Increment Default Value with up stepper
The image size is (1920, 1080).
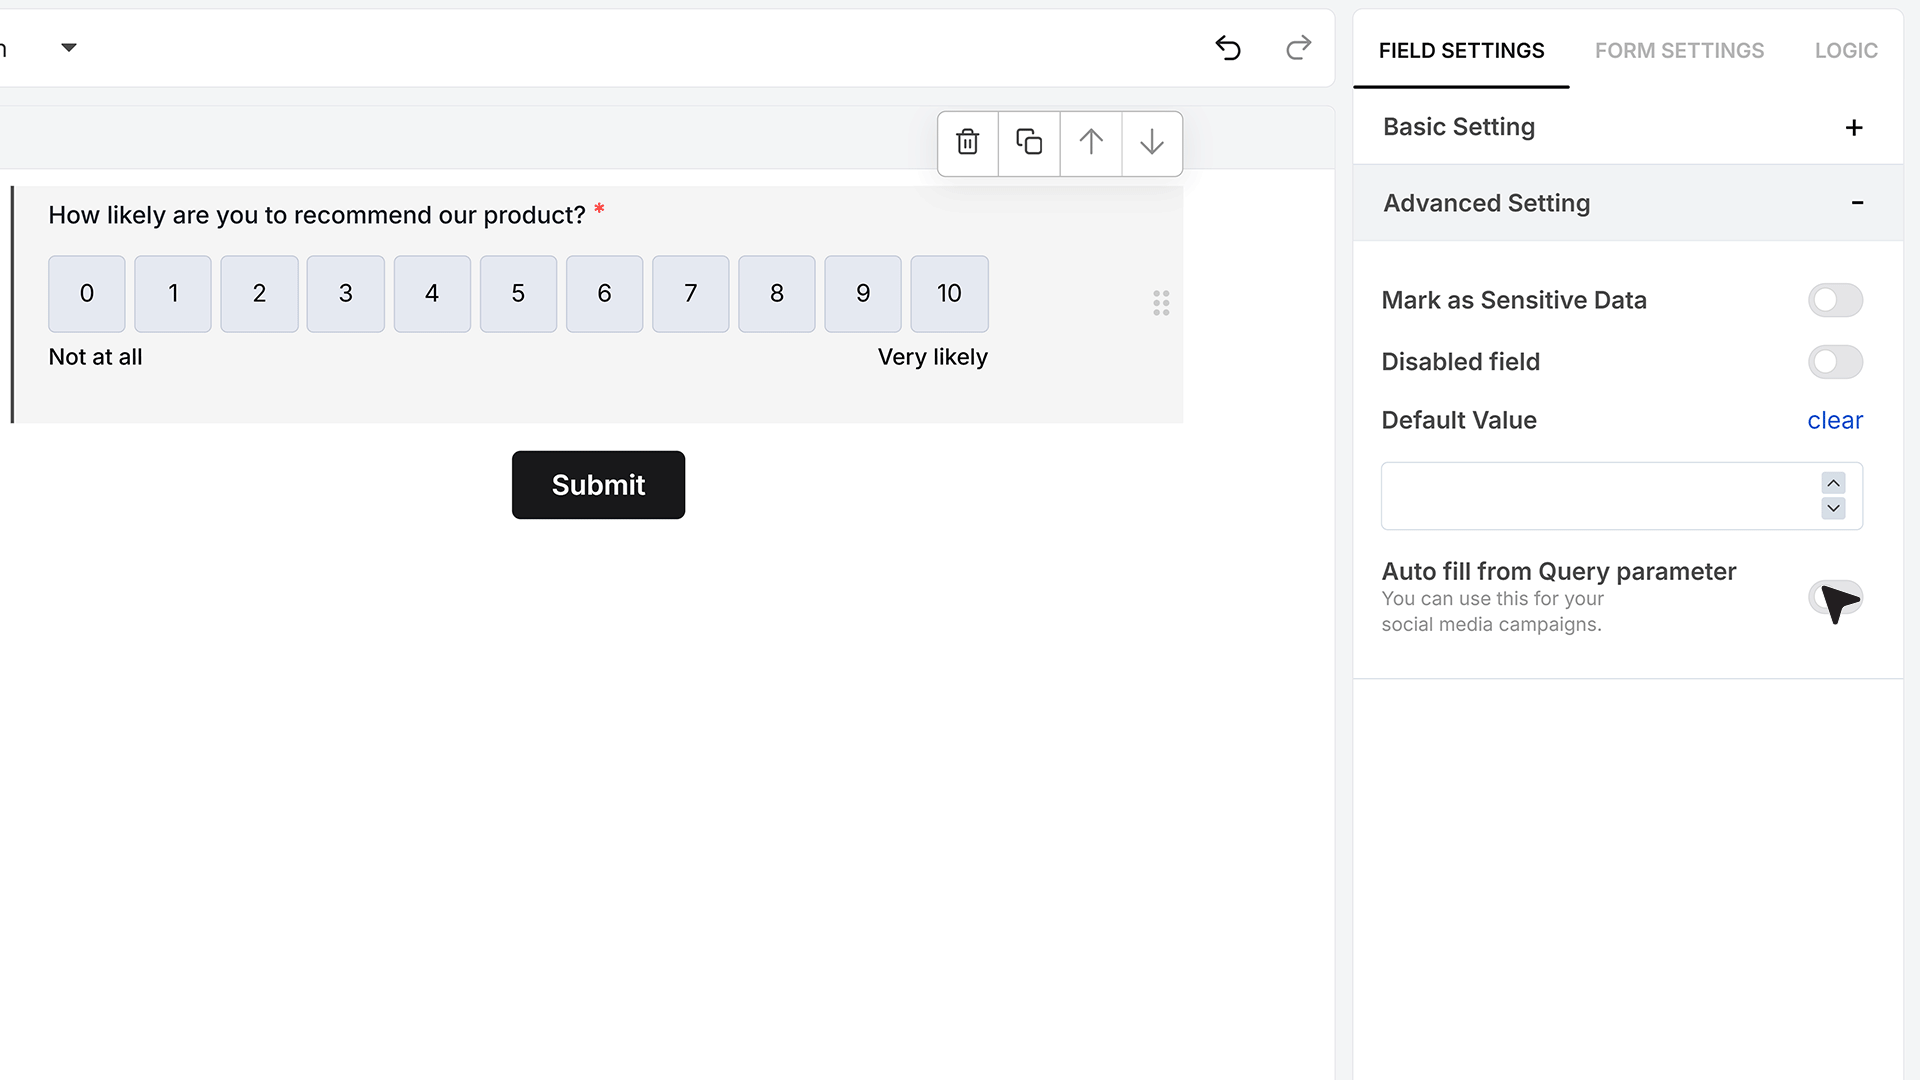tap(1833, 483)
